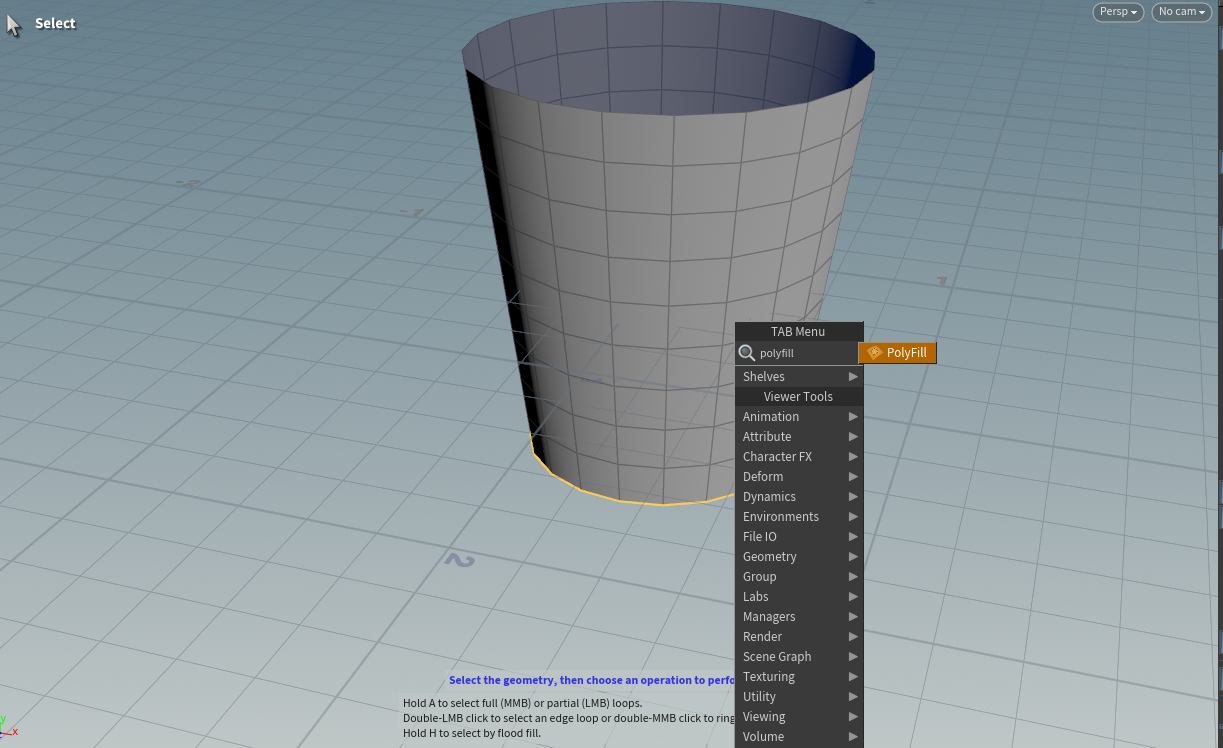Screen dimensions: 1223x748
Task: Open the Scene Graph menu entry
Action: pyautogui.click(x=798, y=656)
